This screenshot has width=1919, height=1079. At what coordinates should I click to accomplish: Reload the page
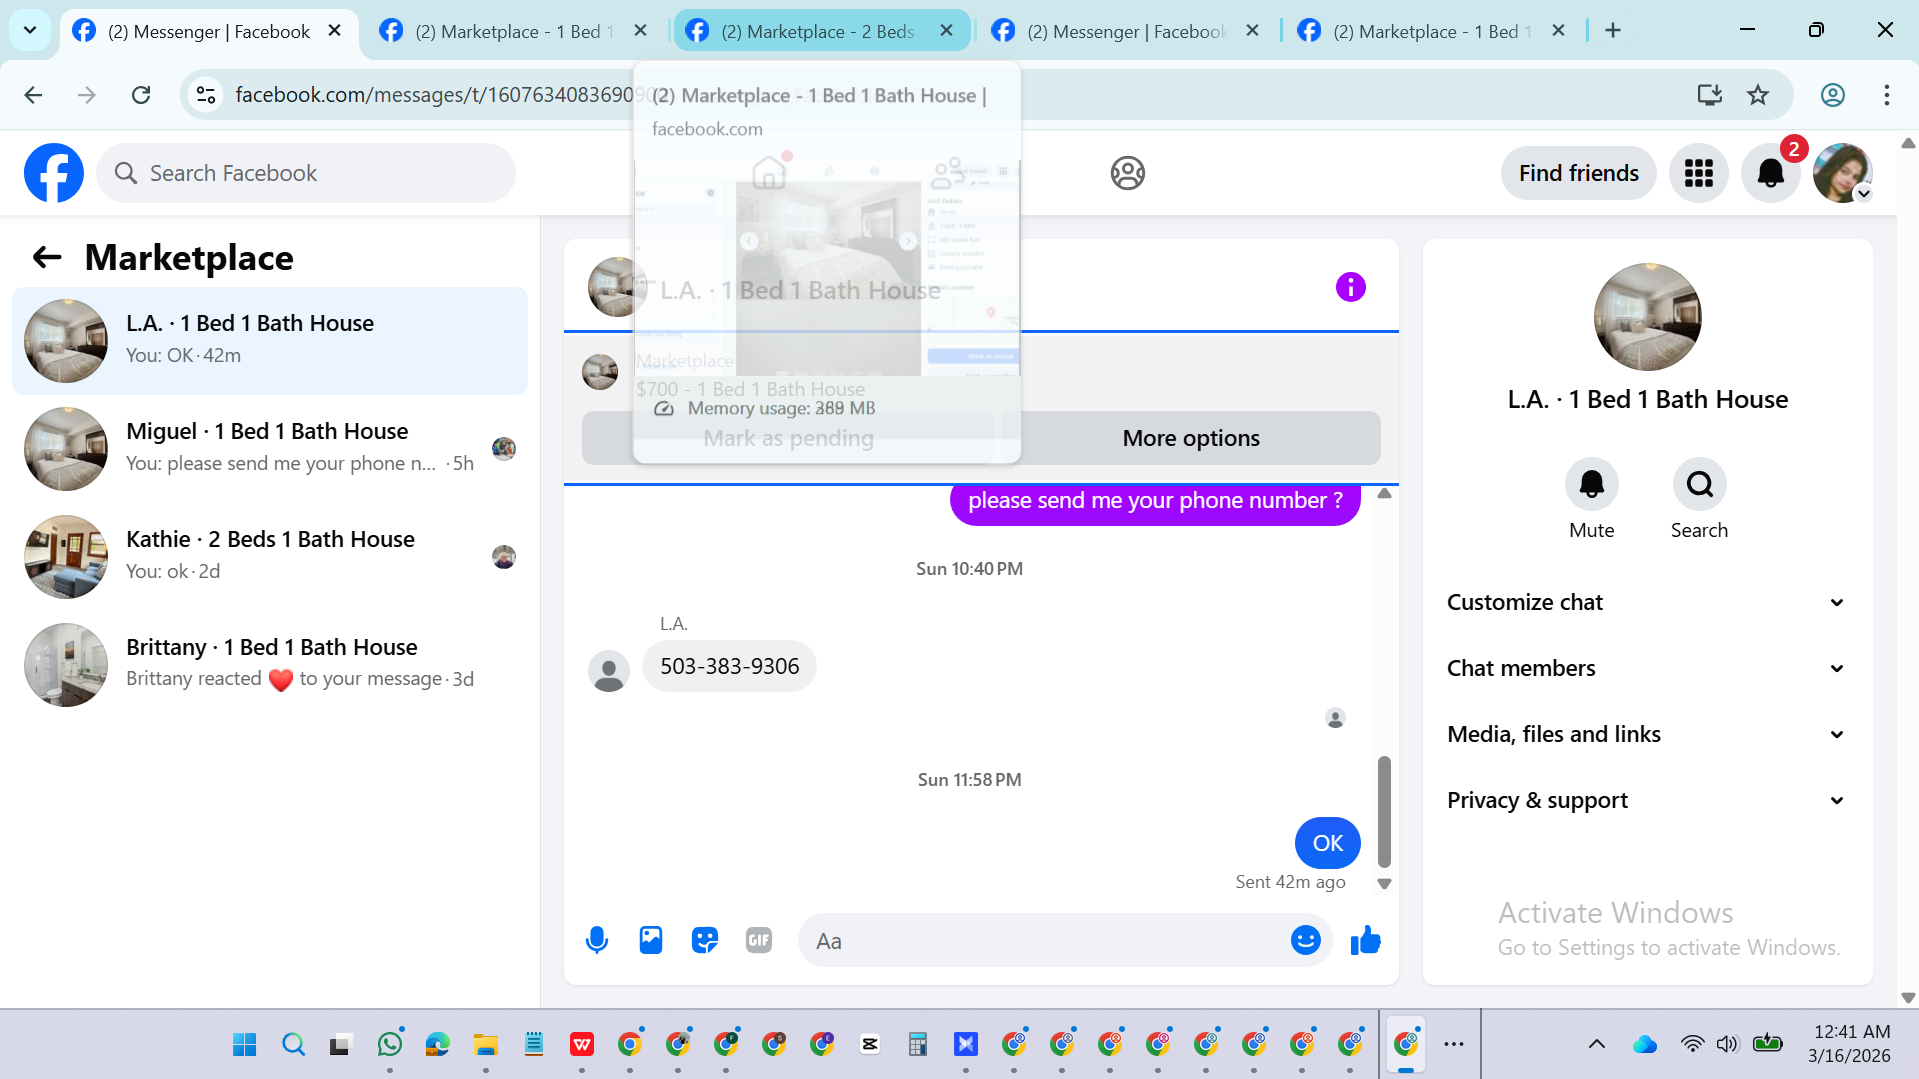[x=141, y=95]
